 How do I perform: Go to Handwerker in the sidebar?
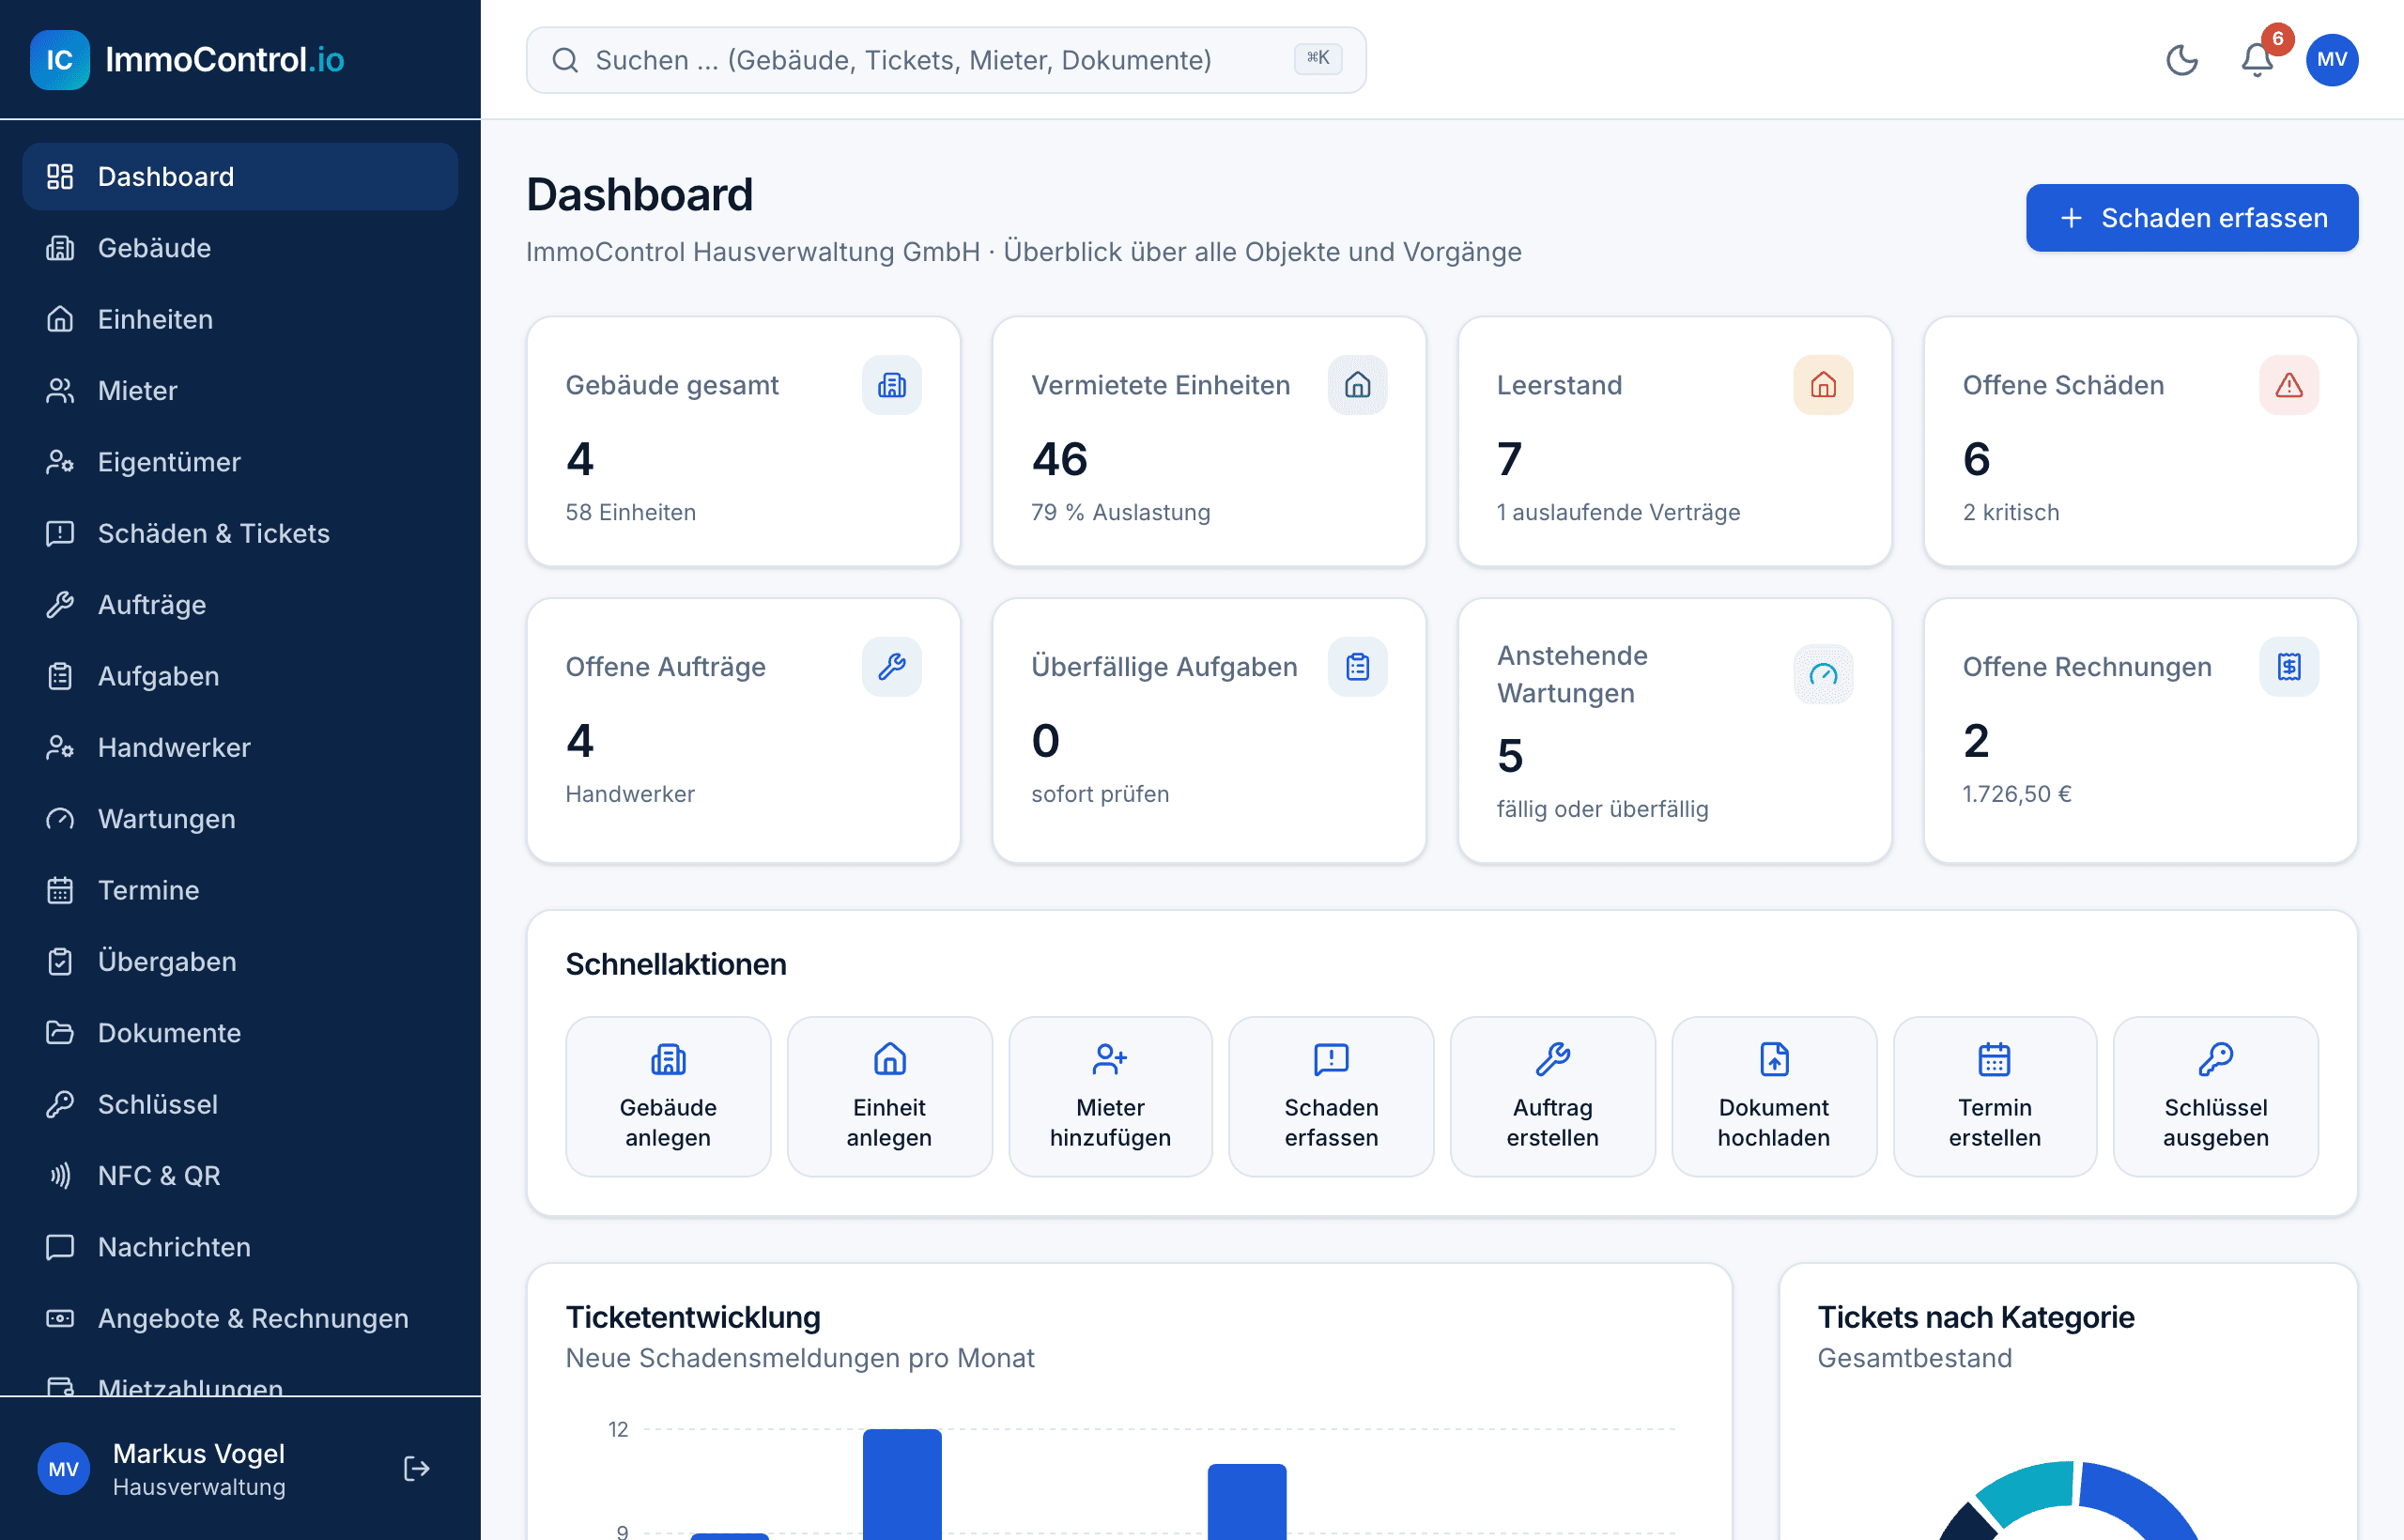tap(240, 747)
